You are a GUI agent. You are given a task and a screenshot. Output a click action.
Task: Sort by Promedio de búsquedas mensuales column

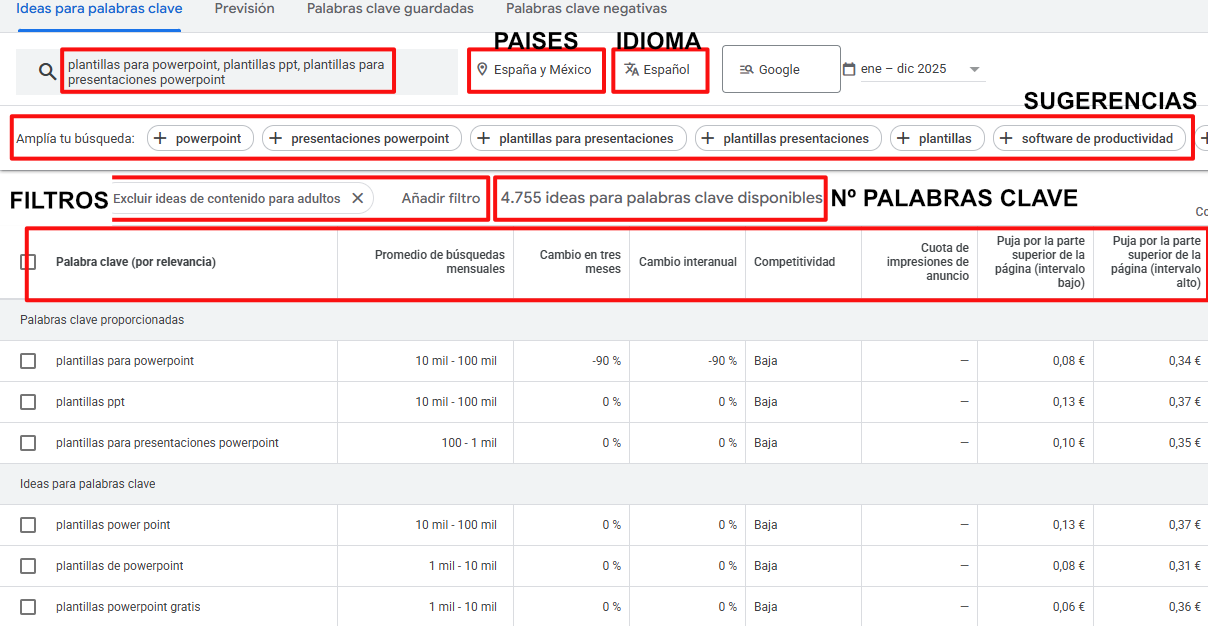tap(440, 262)
